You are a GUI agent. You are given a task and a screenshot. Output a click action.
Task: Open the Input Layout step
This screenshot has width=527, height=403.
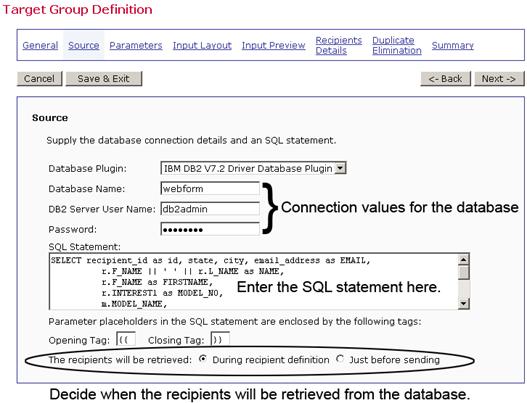[202, 45]
